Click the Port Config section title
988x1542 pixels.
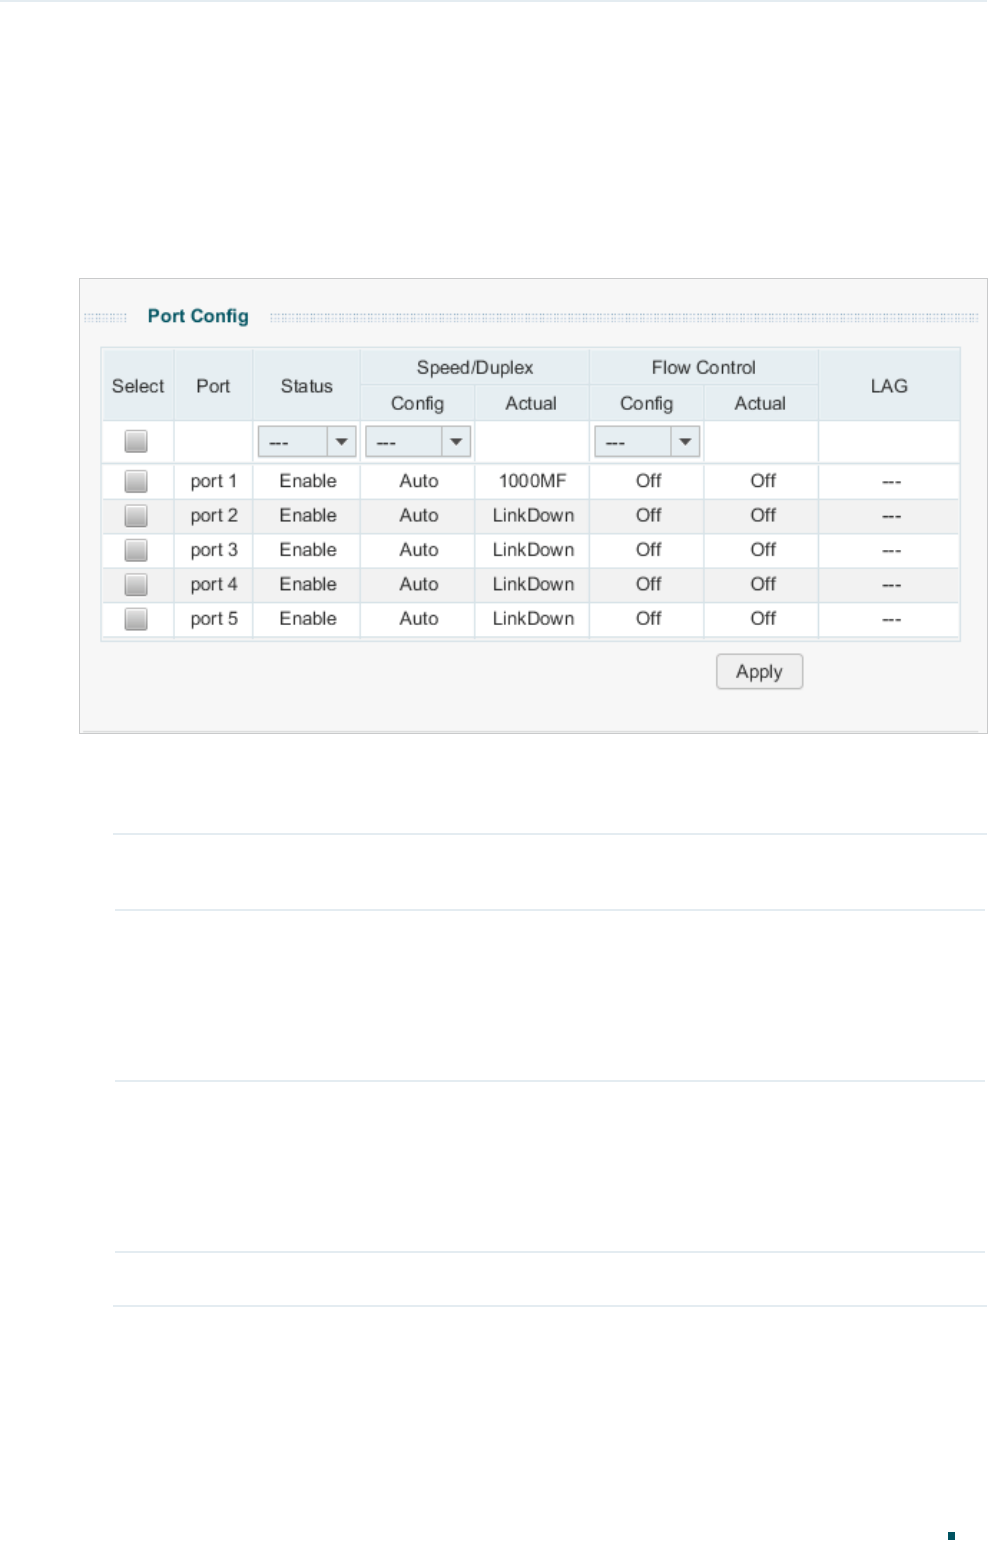[198, 316]
